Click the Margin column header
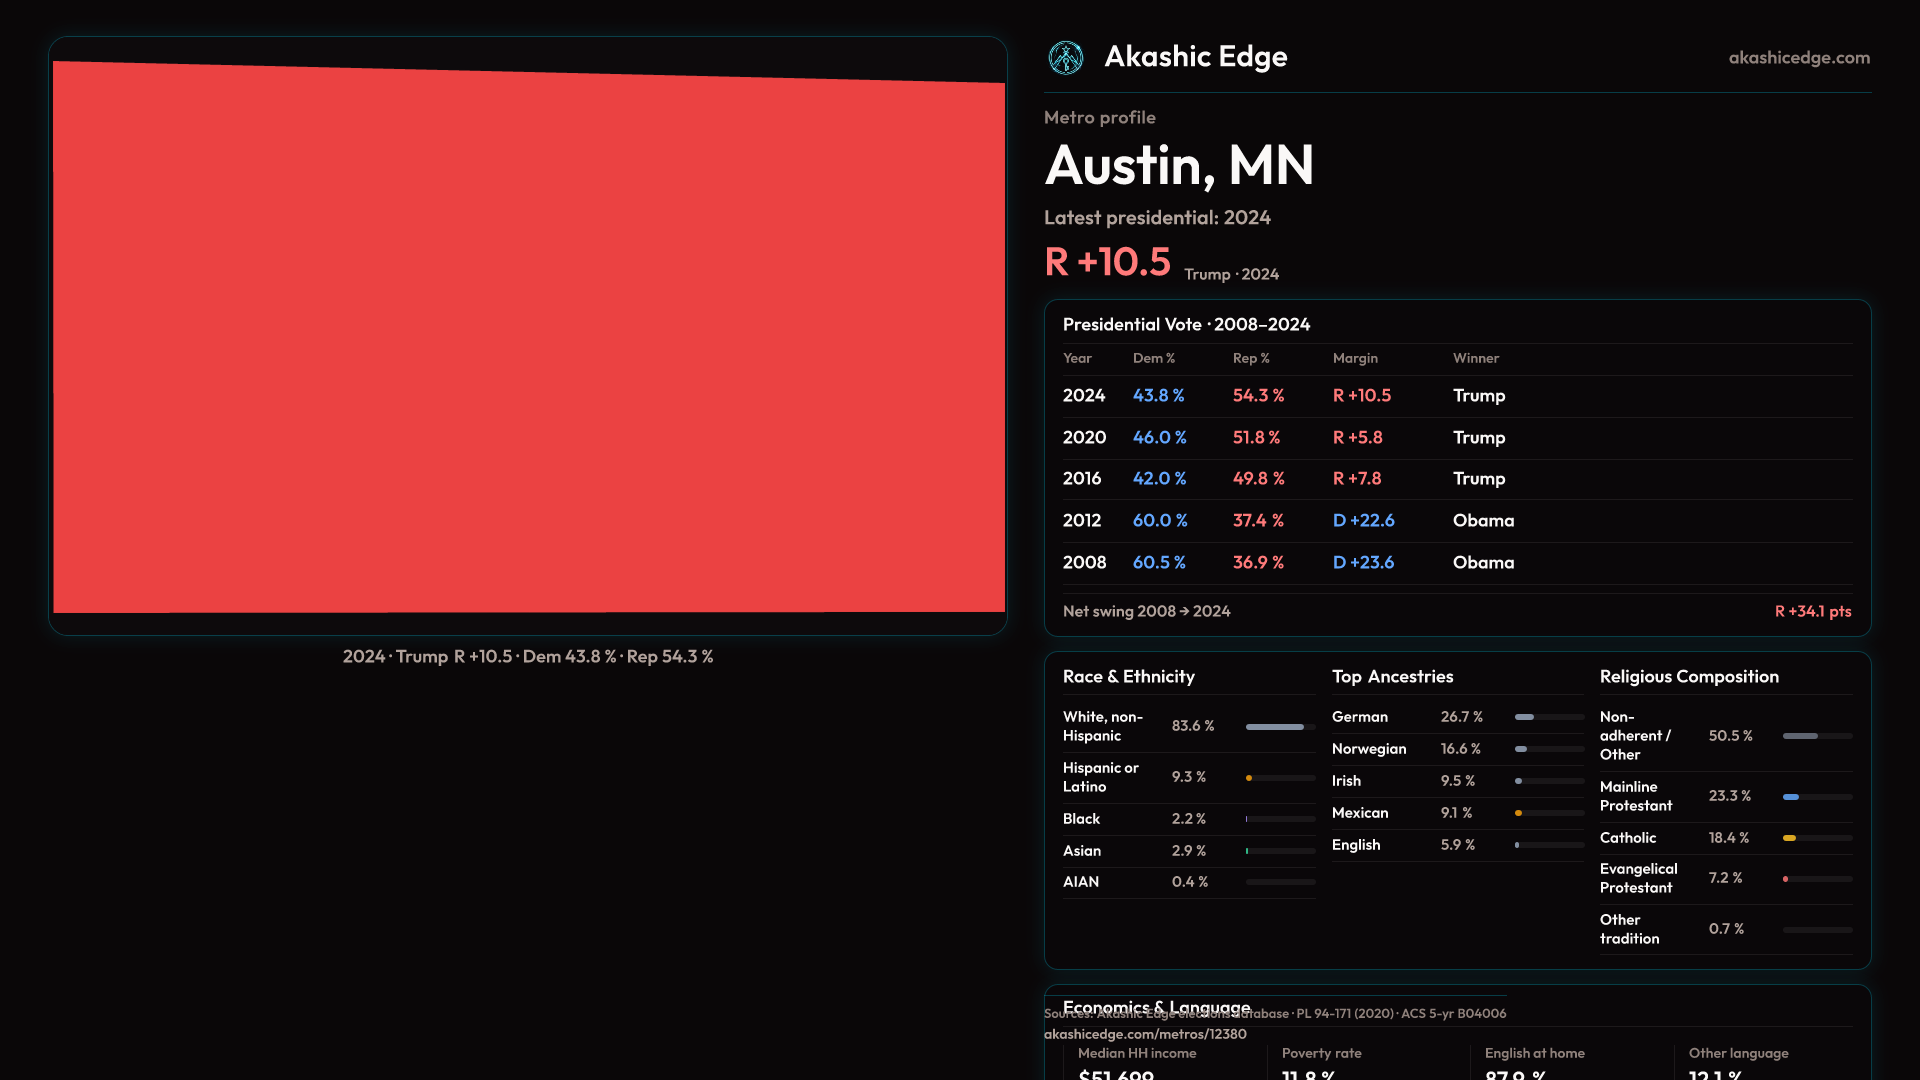The height and width of the screenshot is (1080, 1920). tap(1355, 358)
